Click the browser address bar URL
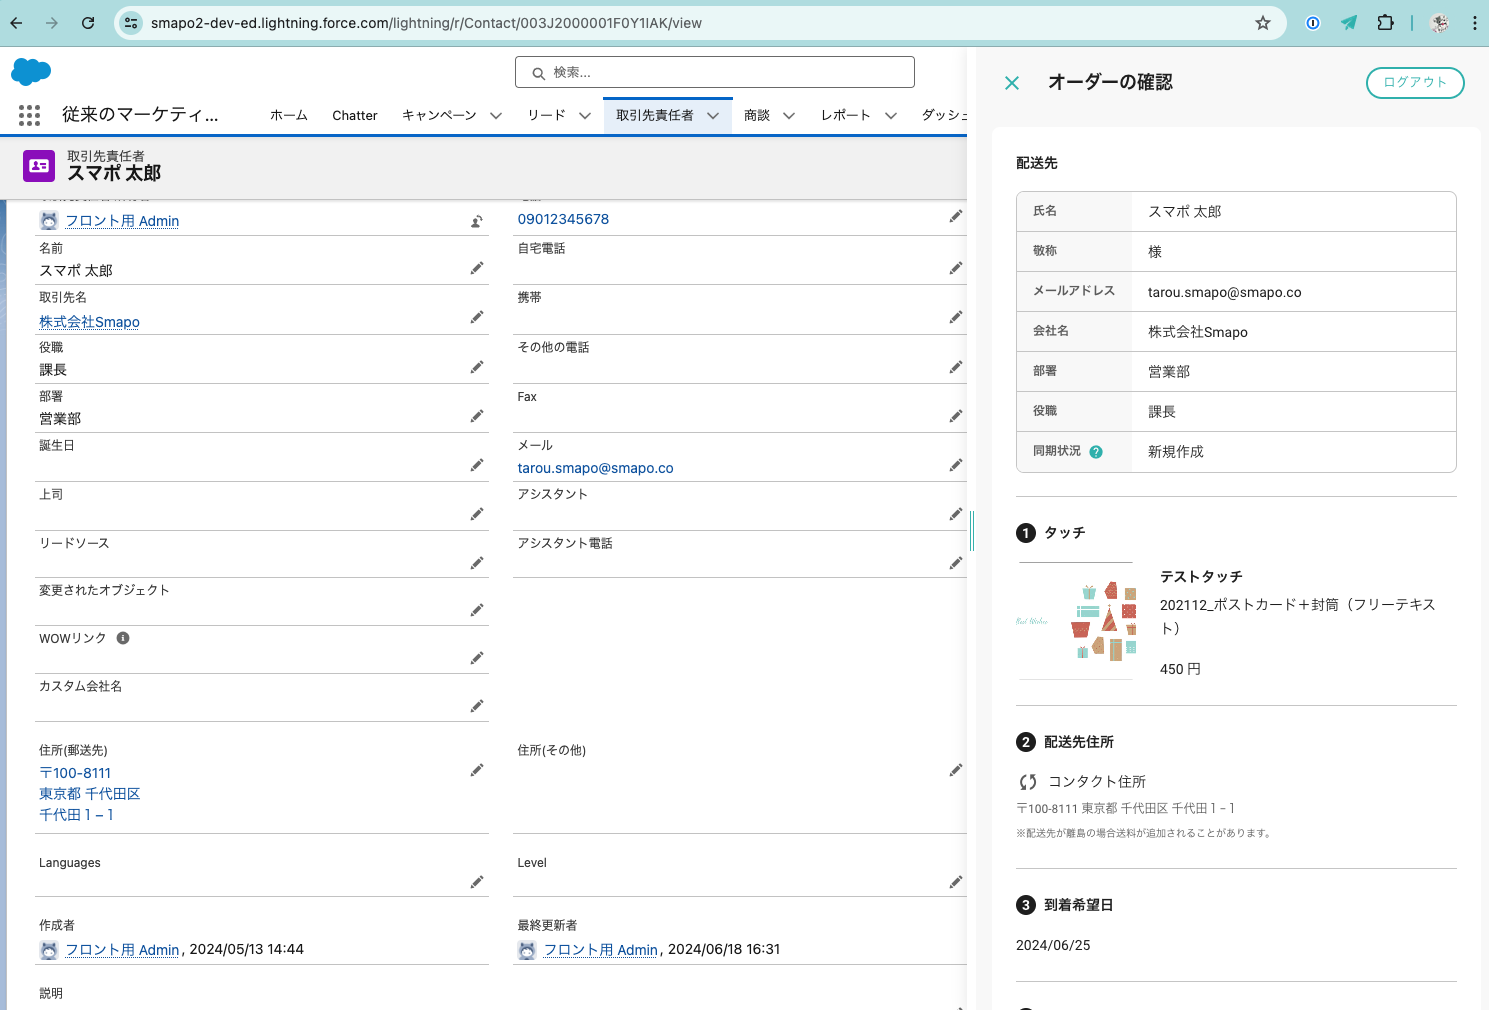Image resolution: width=1489 pixels, height=1010 pixels. [x=426, y=23]
